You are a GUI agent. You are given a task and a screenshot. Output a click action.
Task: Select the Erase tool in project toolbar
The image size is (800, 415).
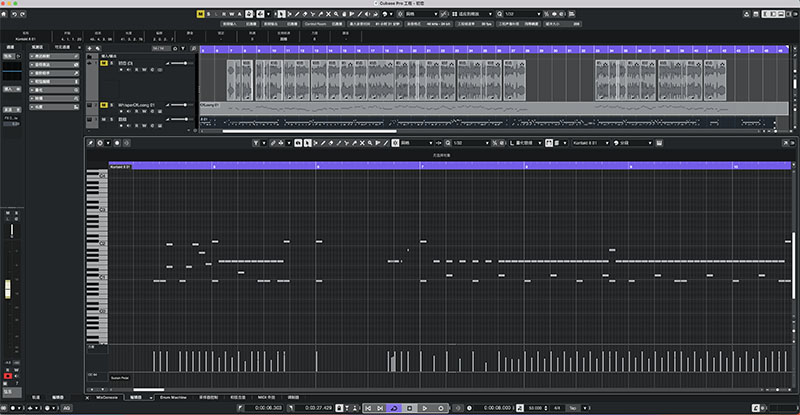click(x=305, y=14)
